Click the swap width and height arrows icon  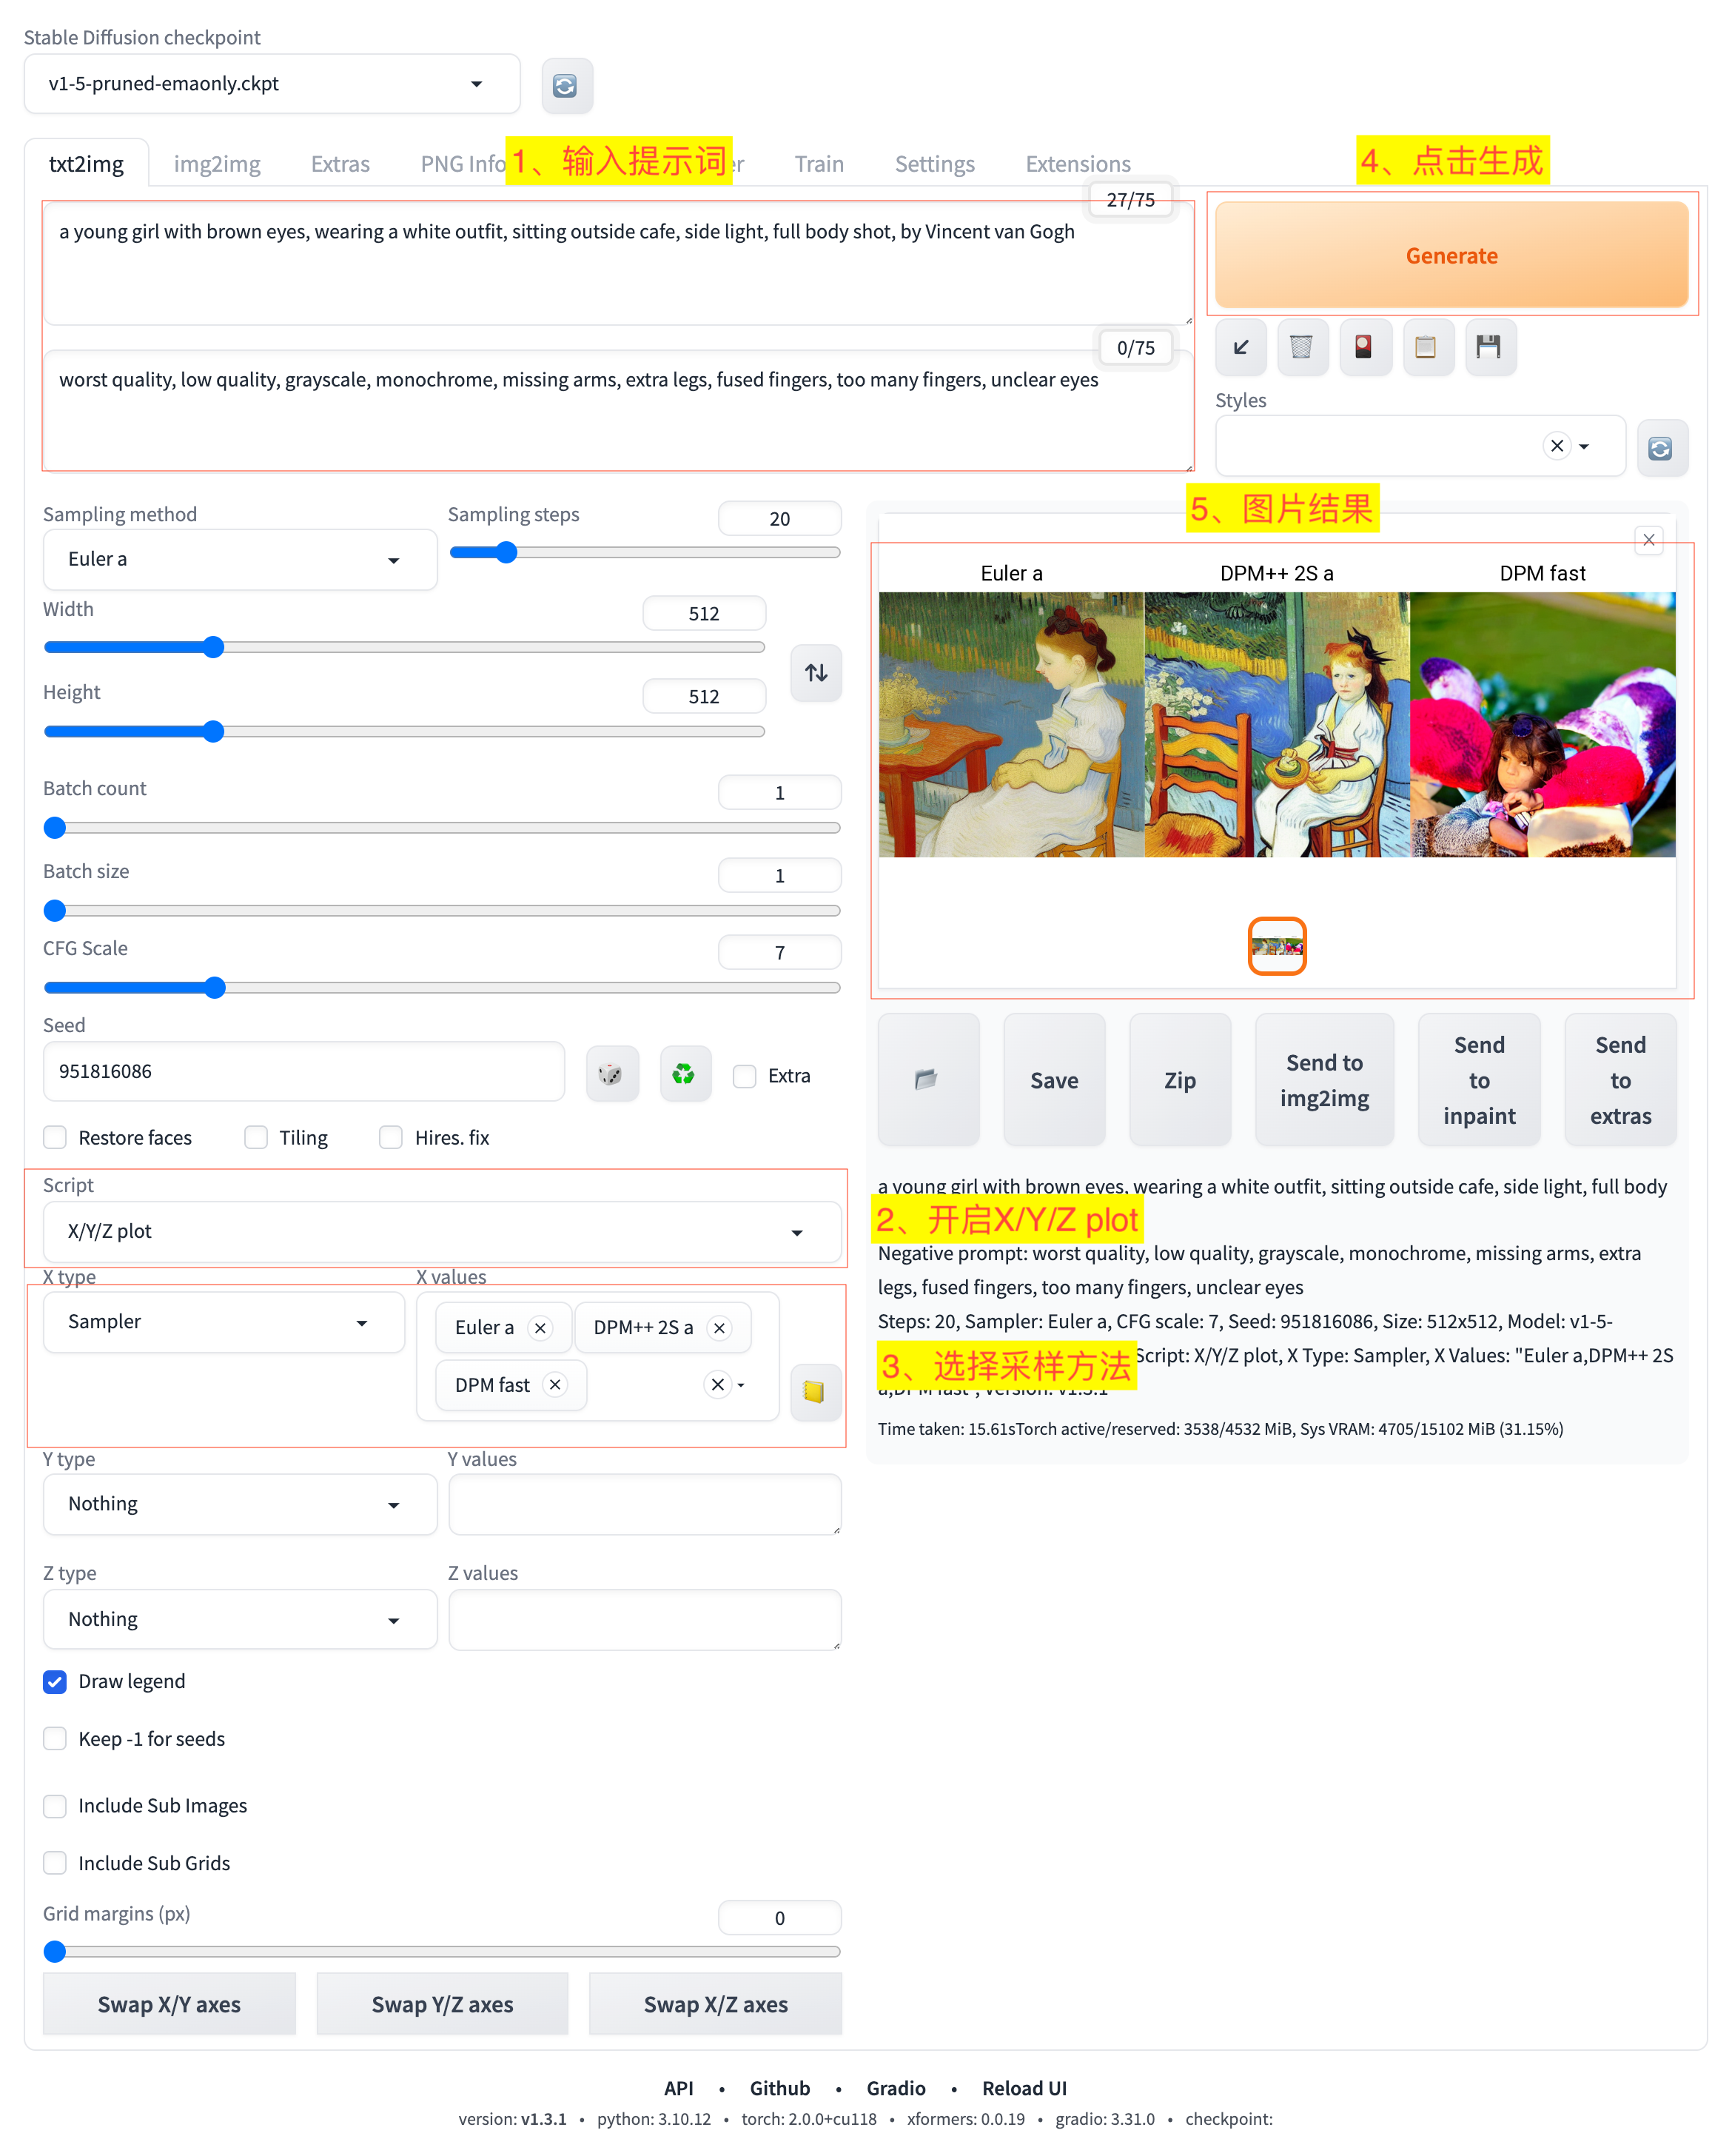click(x=816, y=673)
